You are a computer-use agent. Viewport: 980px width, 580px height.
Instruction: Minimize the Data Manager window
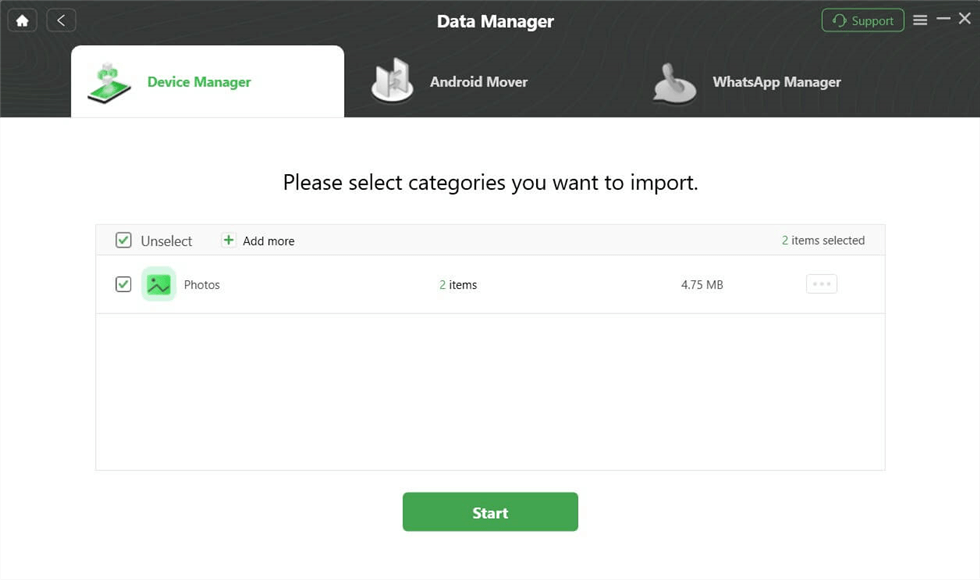pyautogui.click(x=943, y=20)
